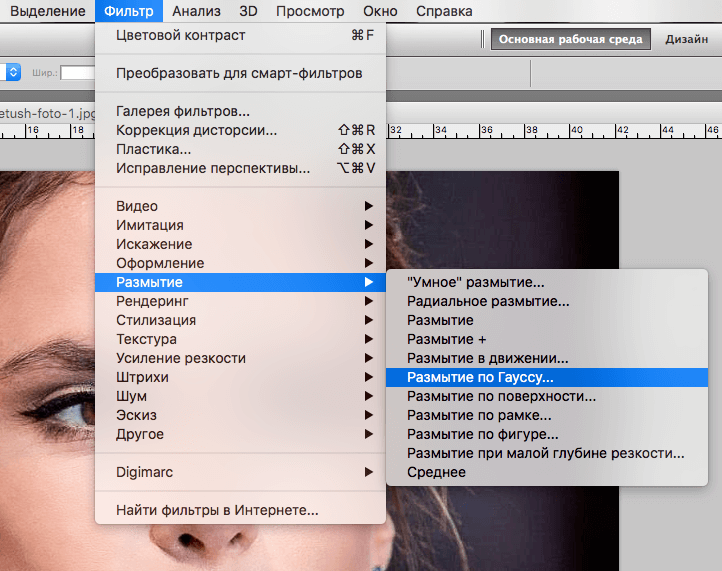
Task: Select "Умное" размытие filter
Action: [547, 282]
